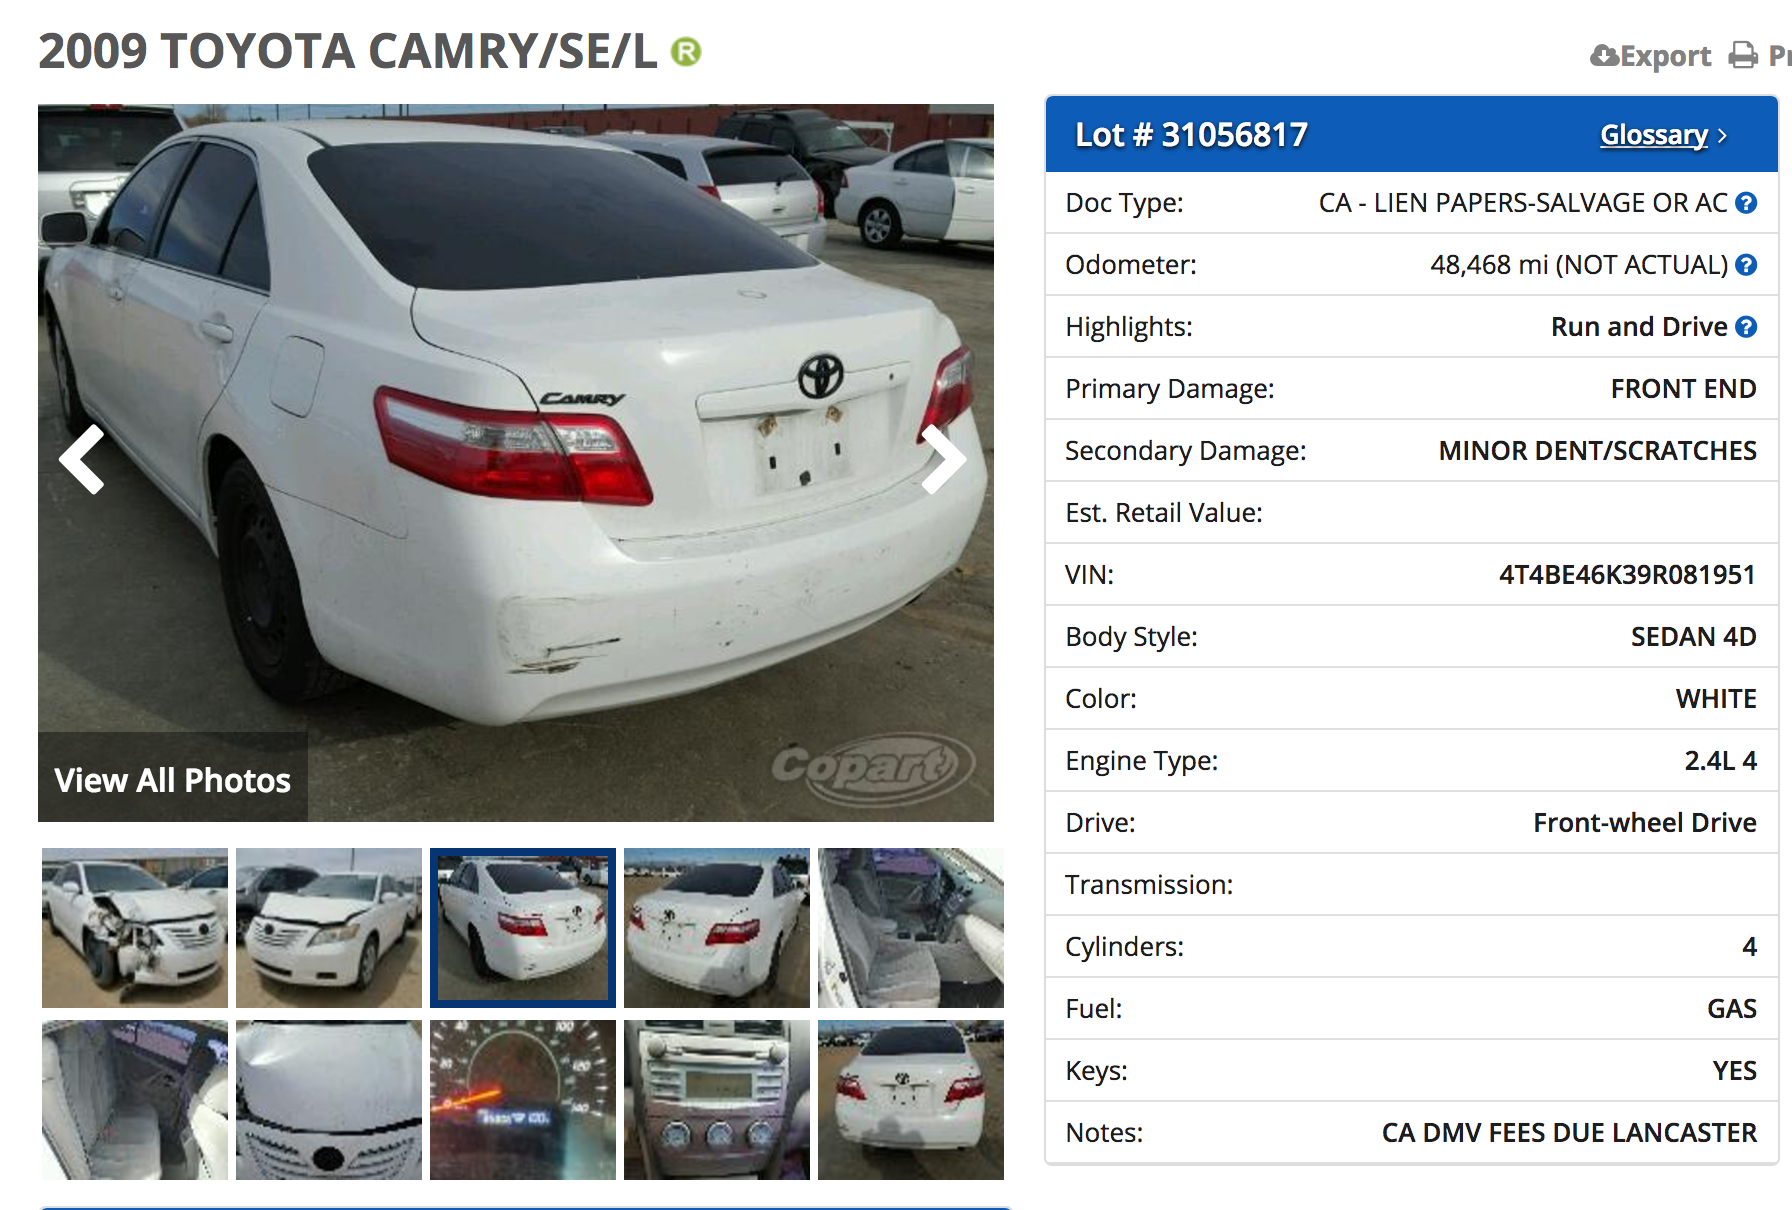
Task: Show next photo with right arrow
Action: 943,459
